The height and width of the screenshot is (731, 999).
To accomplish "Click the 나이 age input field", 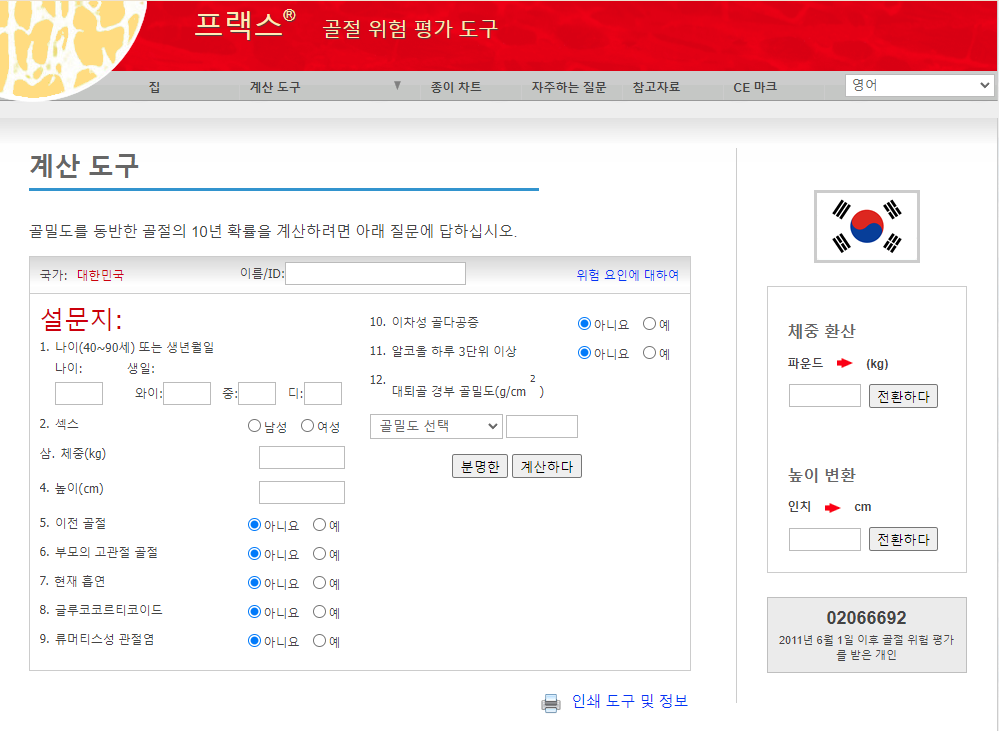I will (x=79, y=393).
